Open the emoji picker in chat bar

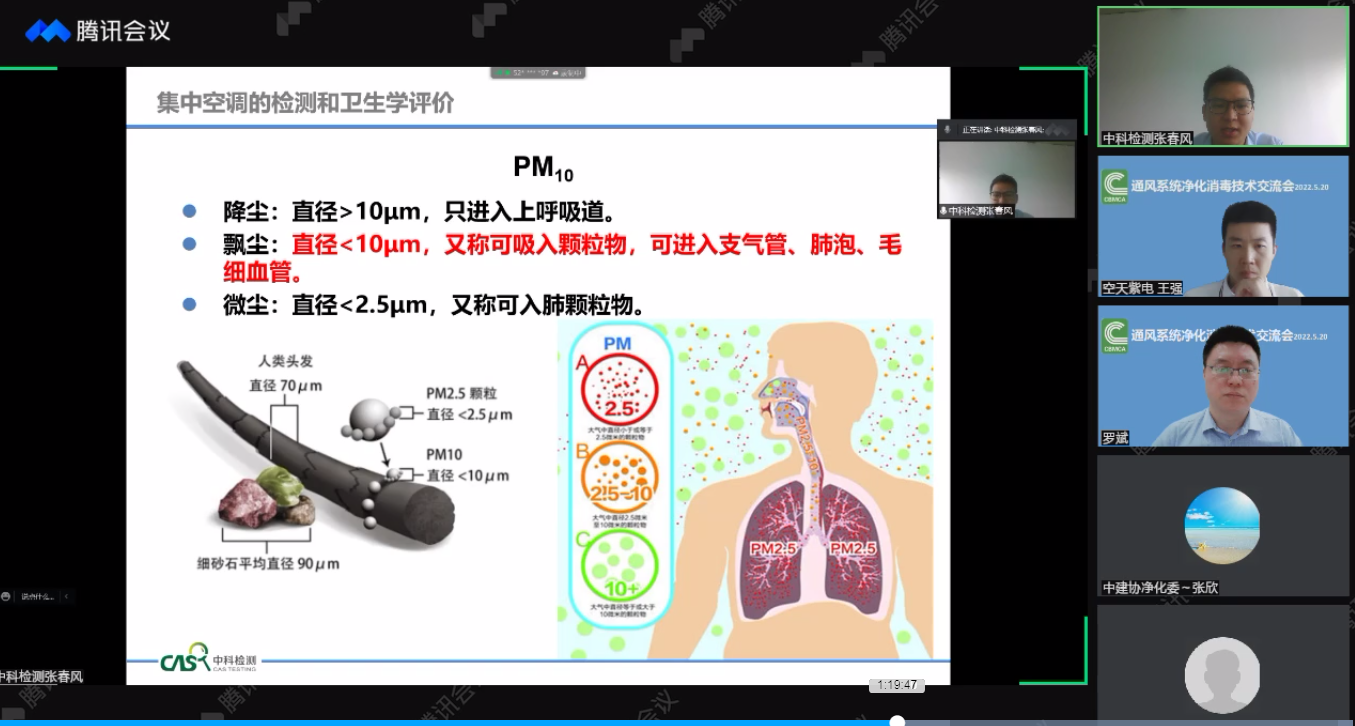(x=6, y=596)
